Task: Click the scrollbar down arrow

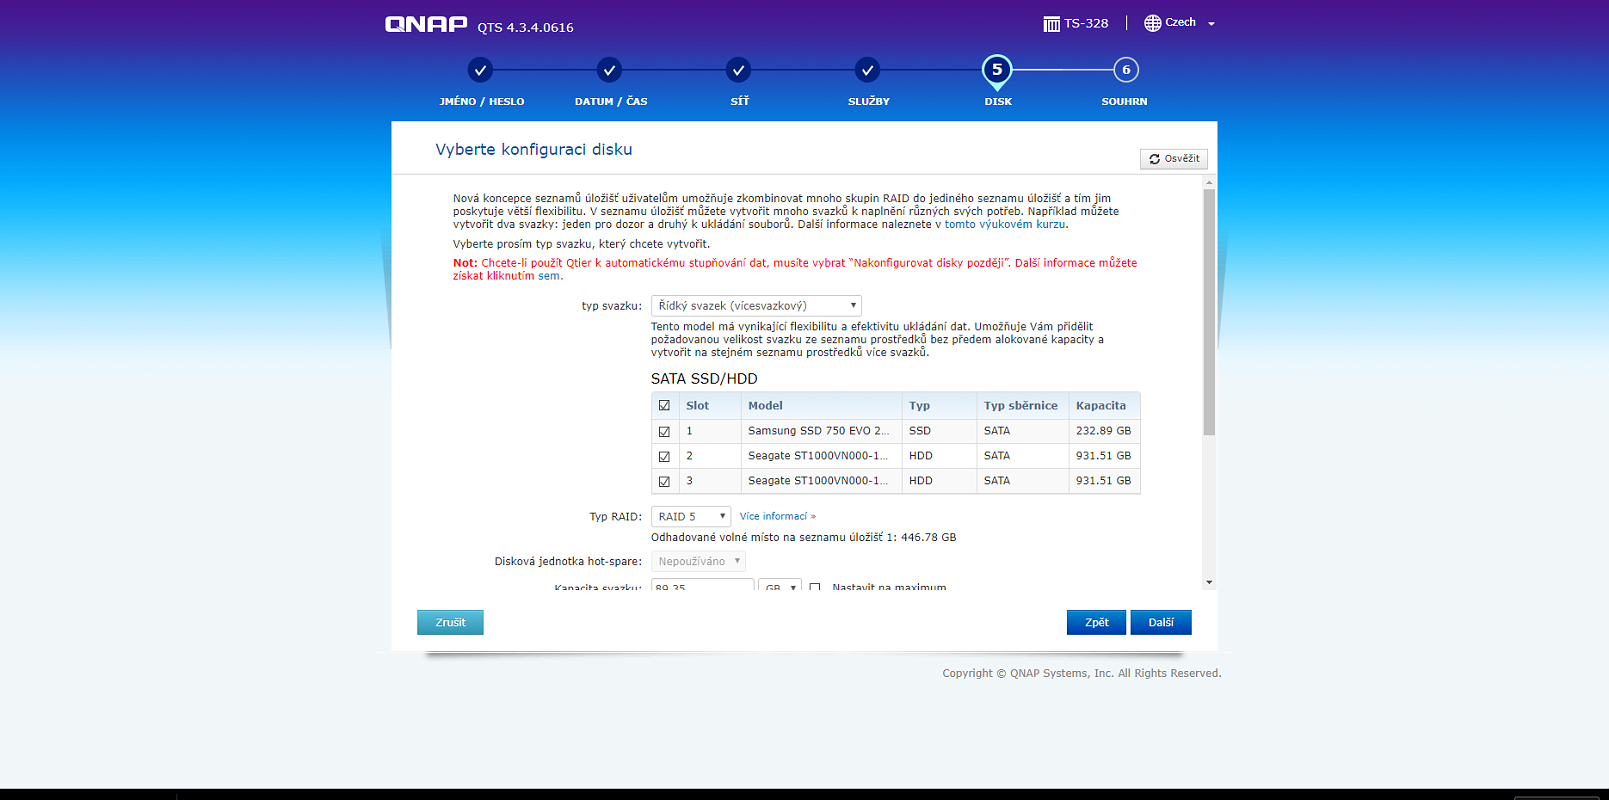Action: point(1209,582)
